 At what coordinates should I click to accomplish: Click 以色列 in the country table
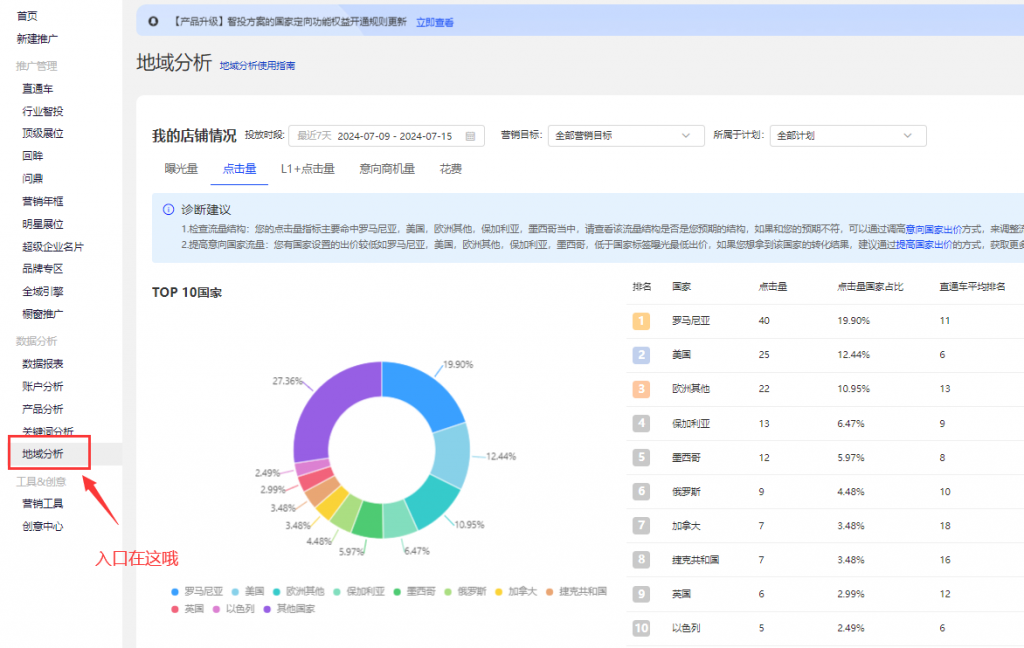point(686,628)
